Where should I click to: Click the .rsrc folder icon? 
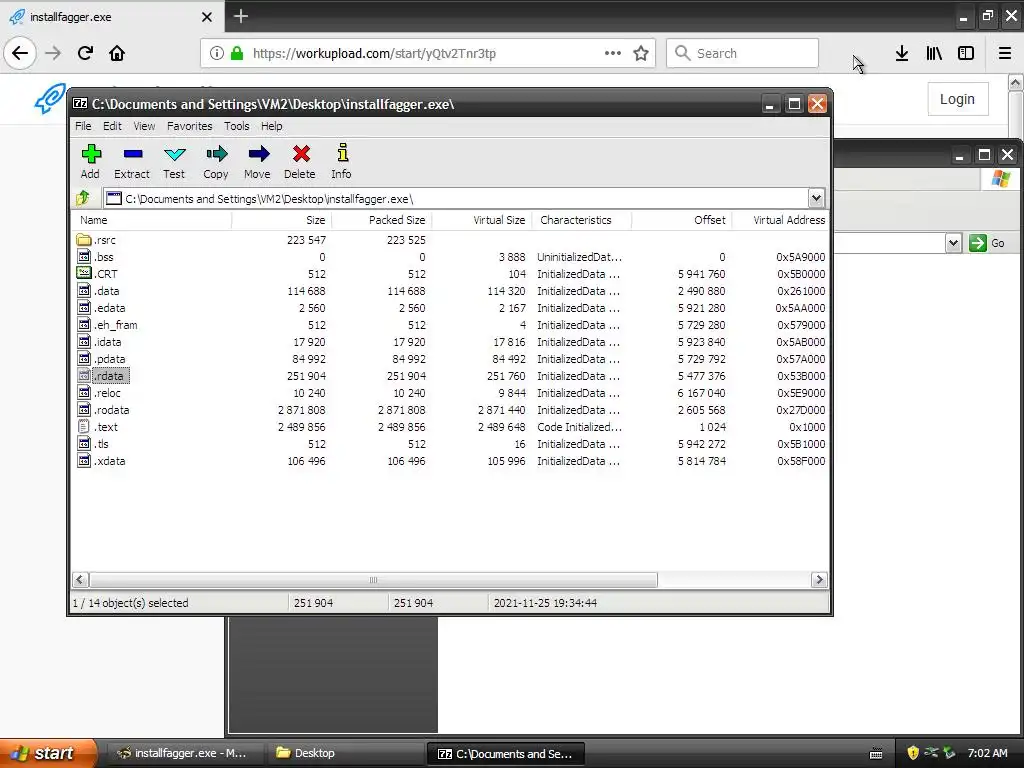coord(84,240)
